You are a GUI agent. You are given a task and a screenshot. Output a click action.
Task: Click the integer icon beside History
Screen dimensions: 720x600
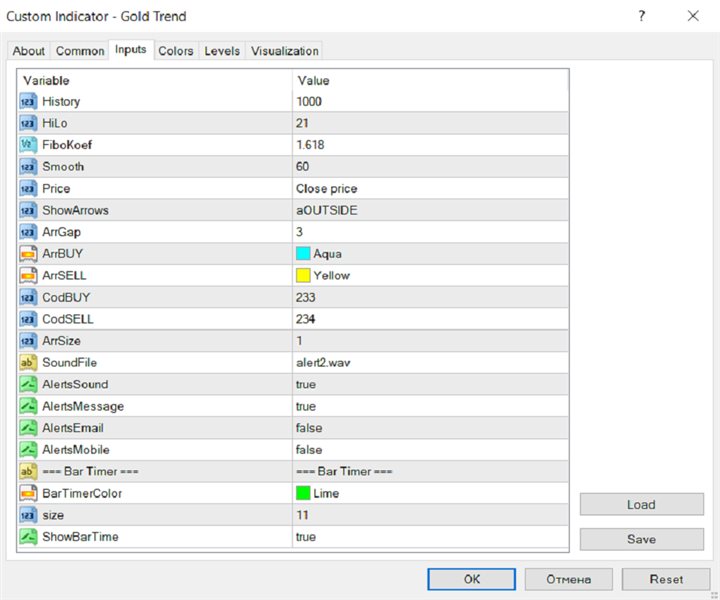(x=28, y=101)
